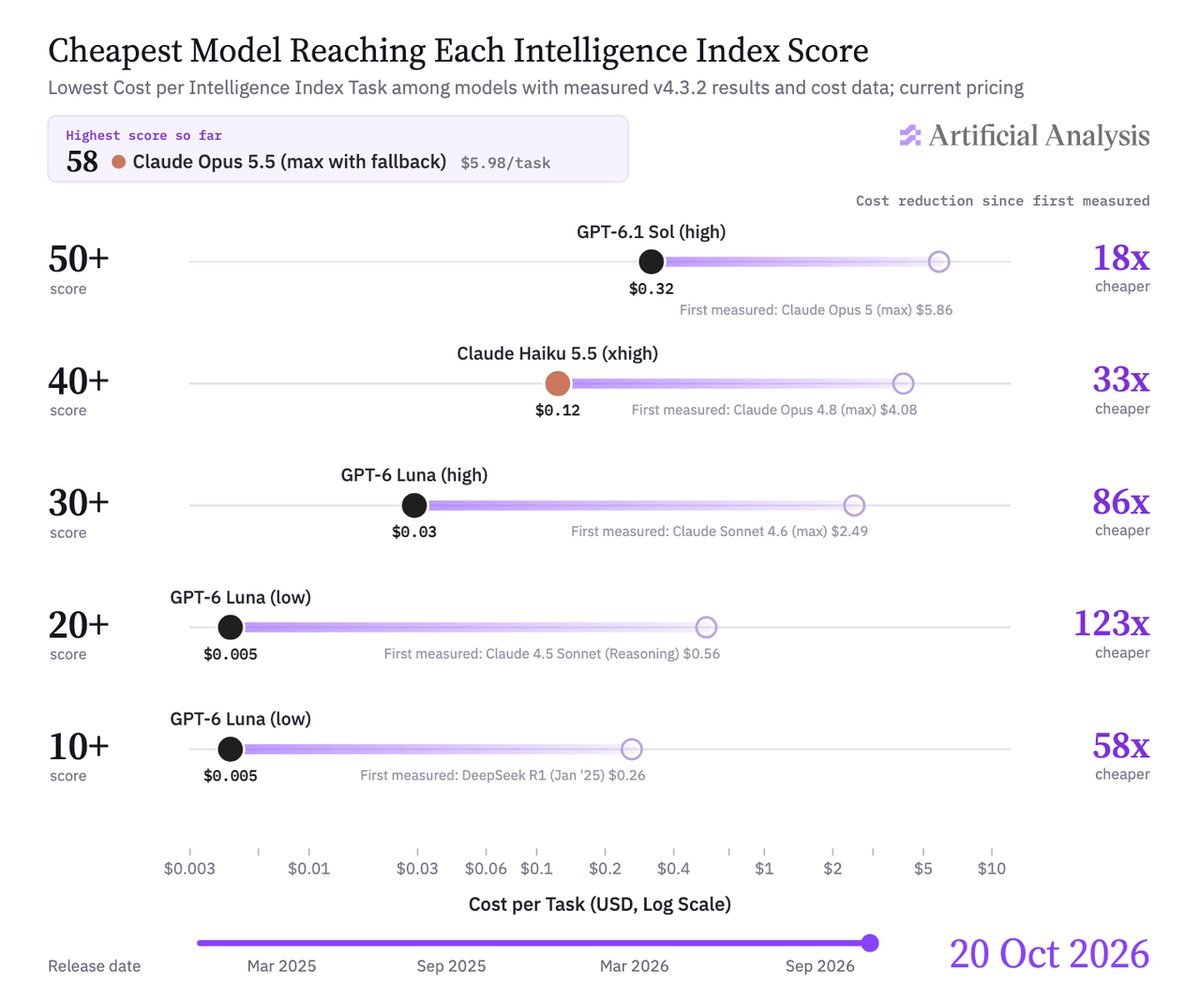Click GPT-6 Luna (low) dot in 10+ row
Screen dimensions: 1200x999
click(230, 750)
